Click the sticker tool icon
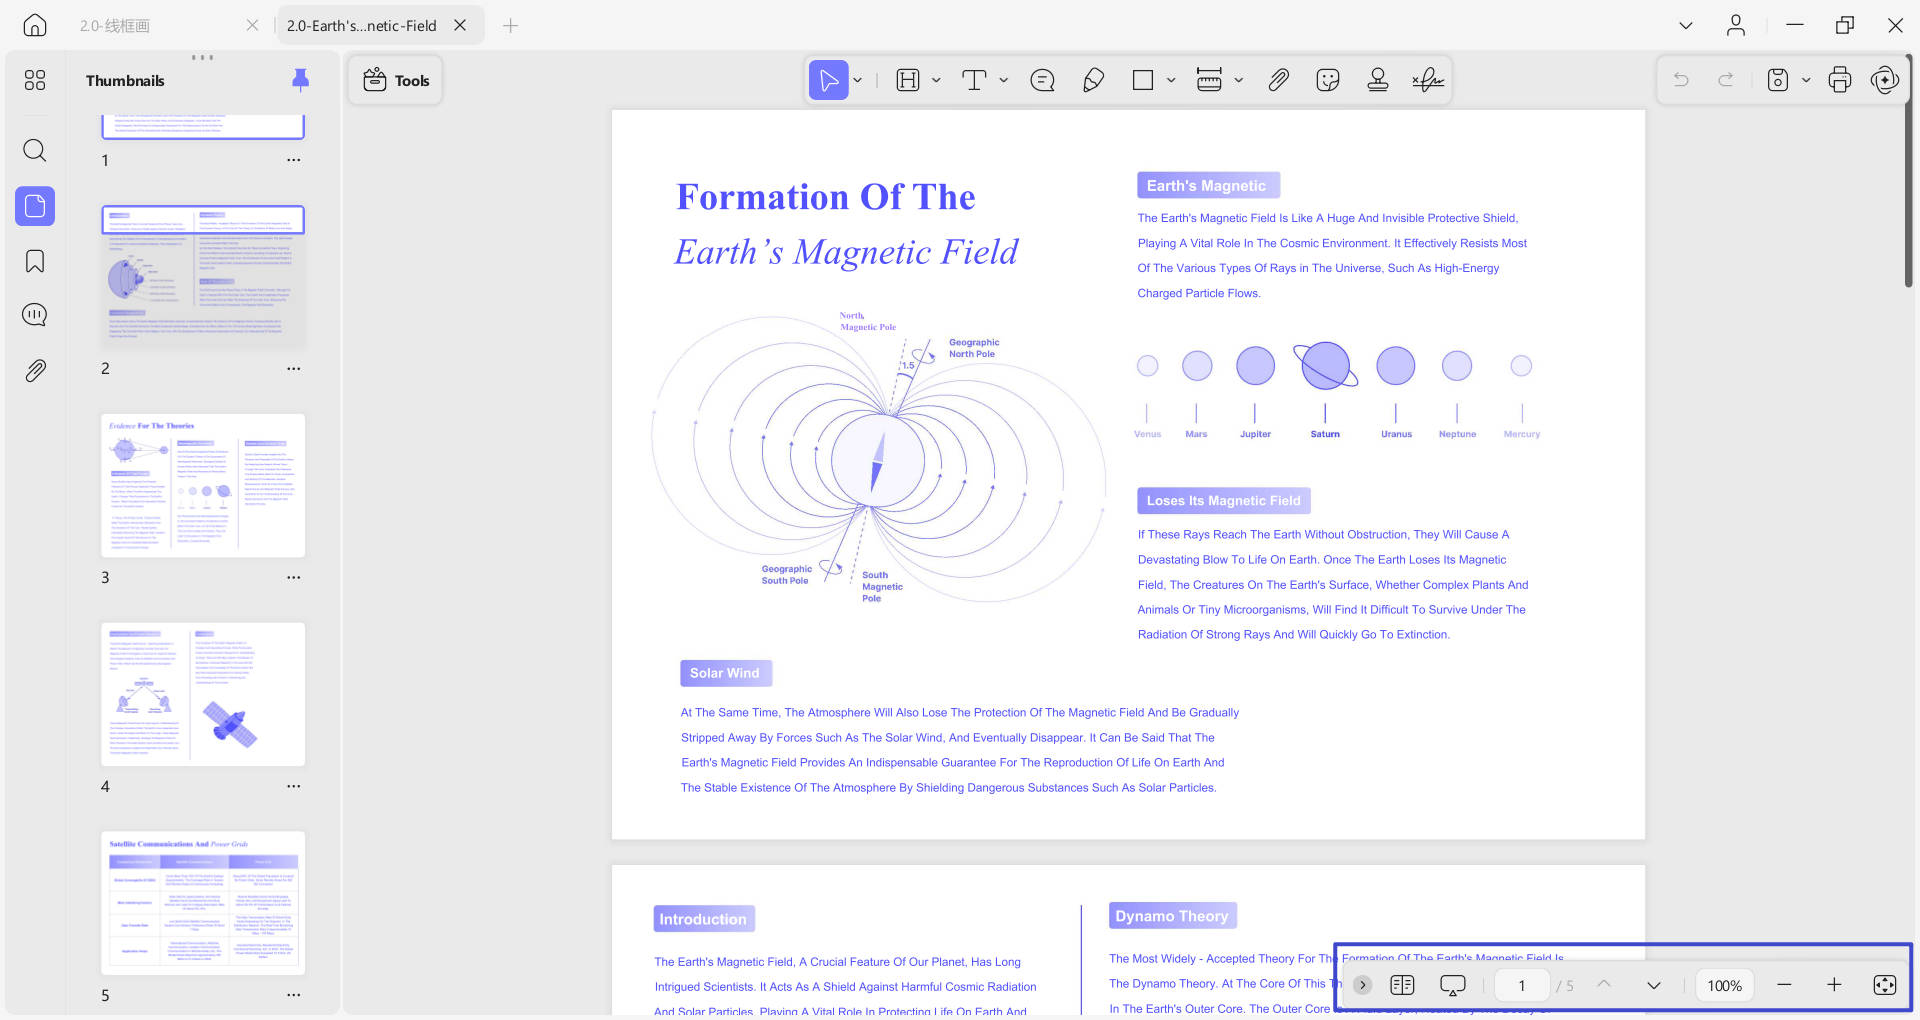Image resolution: width=1920 pixels, height=1020 pixels. point(1328,80)
